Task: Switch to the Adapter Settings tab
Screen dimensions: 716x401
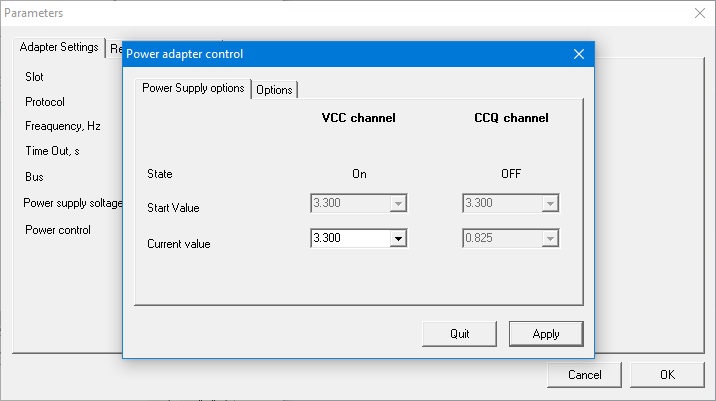Action: [60, 48]
